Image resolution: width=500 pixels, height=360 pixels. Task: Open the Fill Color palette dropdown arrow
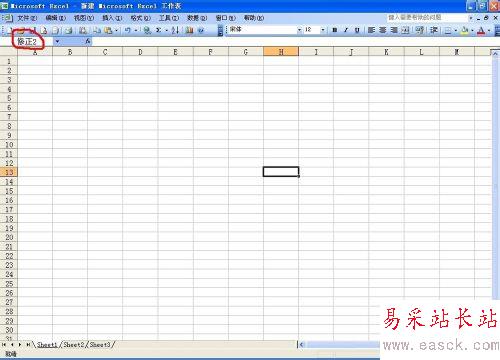coord(472,30)
